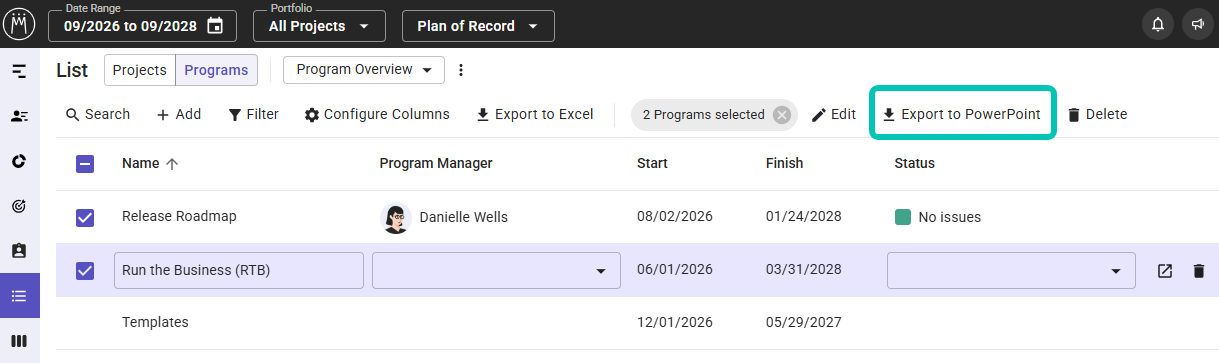Click Export to PowerPoint

click(962, 115)
